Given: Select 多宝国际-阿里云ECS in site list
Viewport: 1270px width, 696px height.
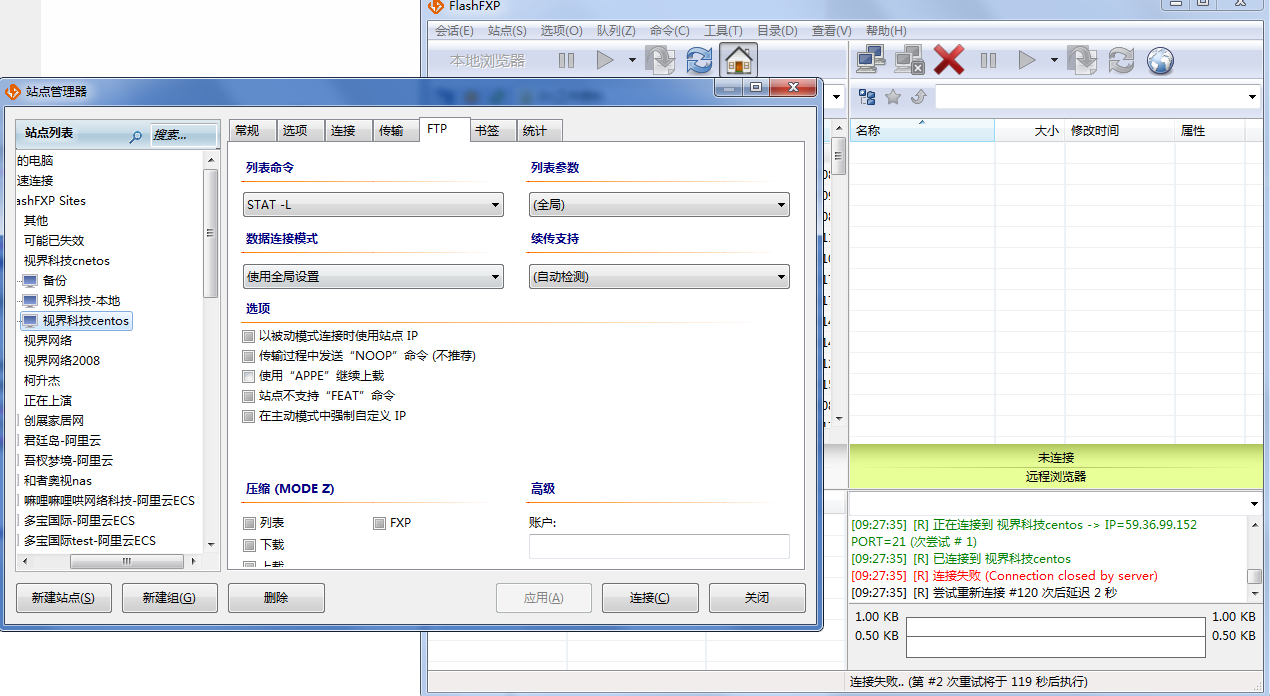Looking at the screenshot, I should coord(79,521).
